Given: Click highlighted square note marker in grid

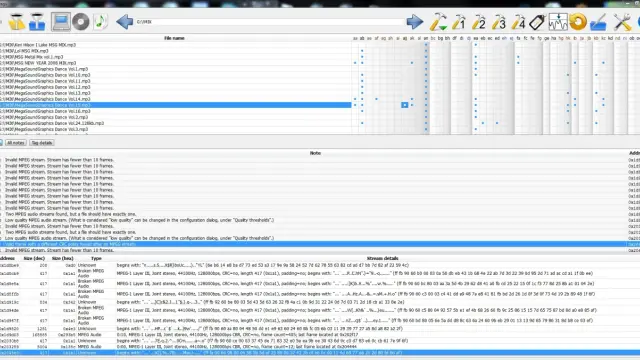Looking at the screenshot, I should tap(404, 105).
